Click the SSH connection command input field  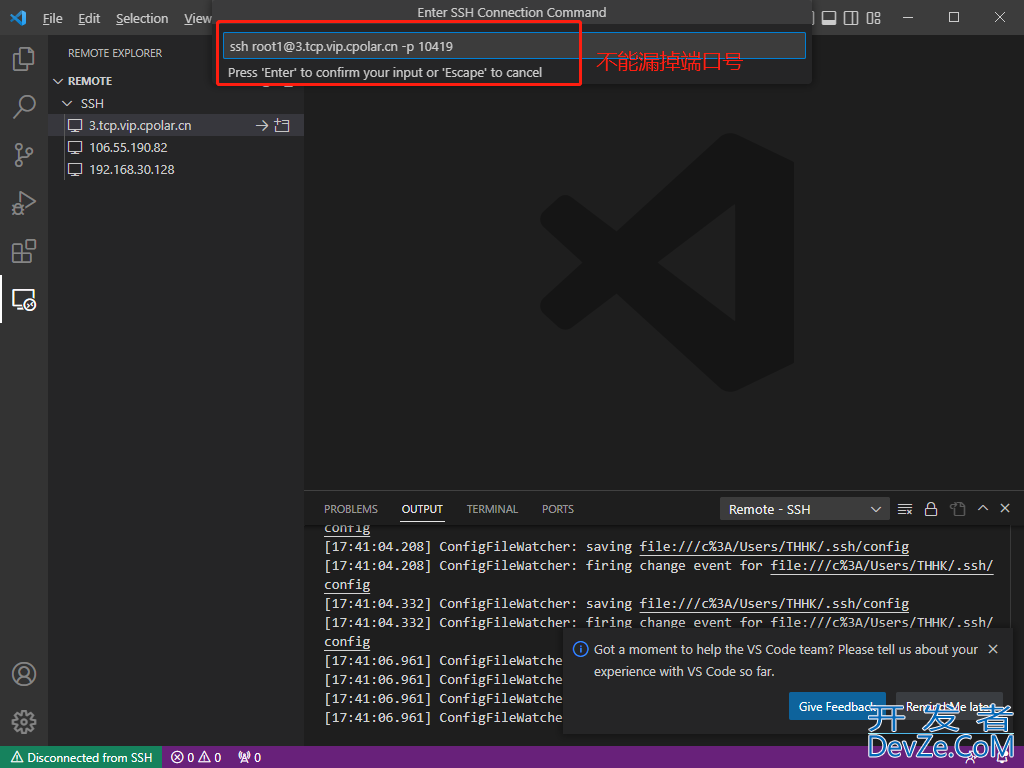pos(514,46)
